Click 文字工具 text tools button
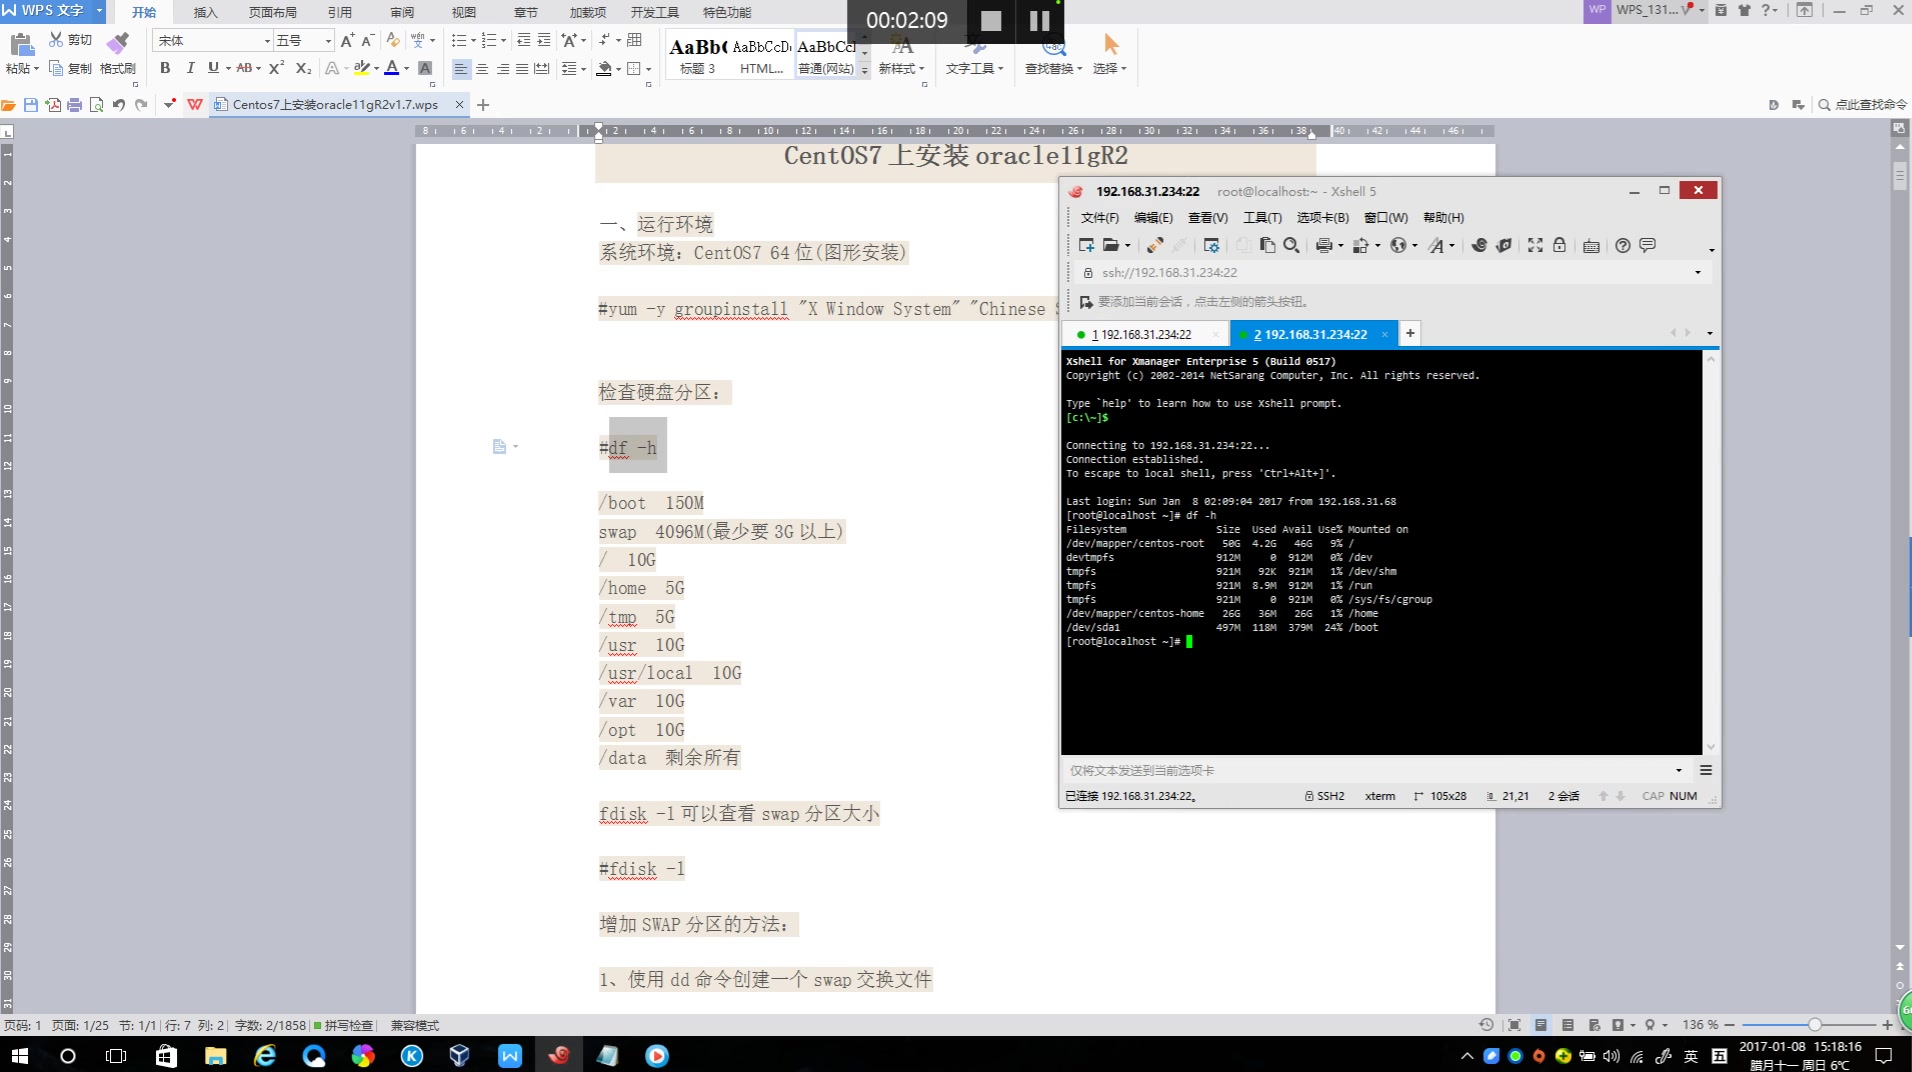 pos(974,55)
